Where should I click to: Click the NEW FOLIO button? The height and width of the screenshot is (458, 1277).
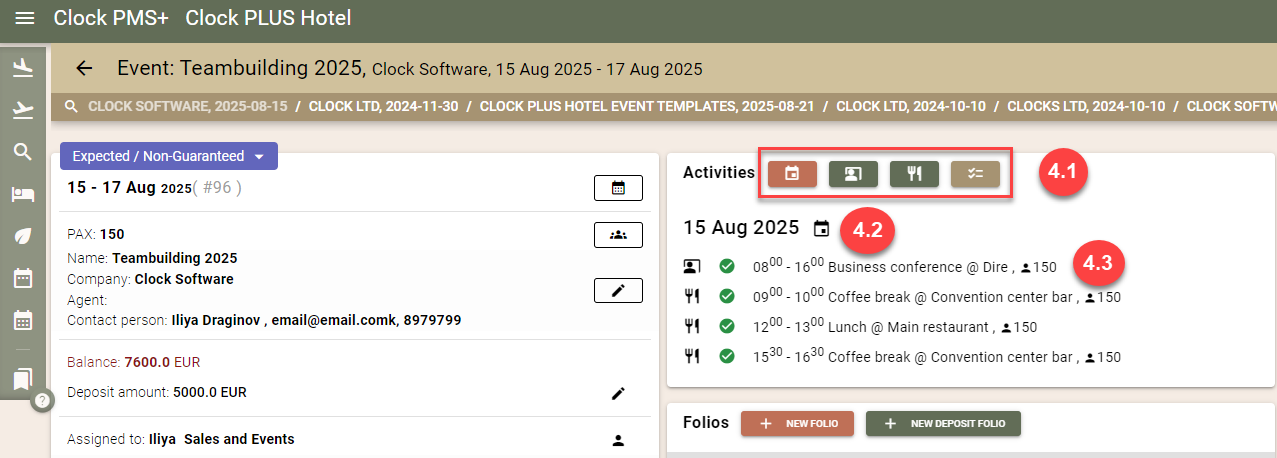point(797,424)
